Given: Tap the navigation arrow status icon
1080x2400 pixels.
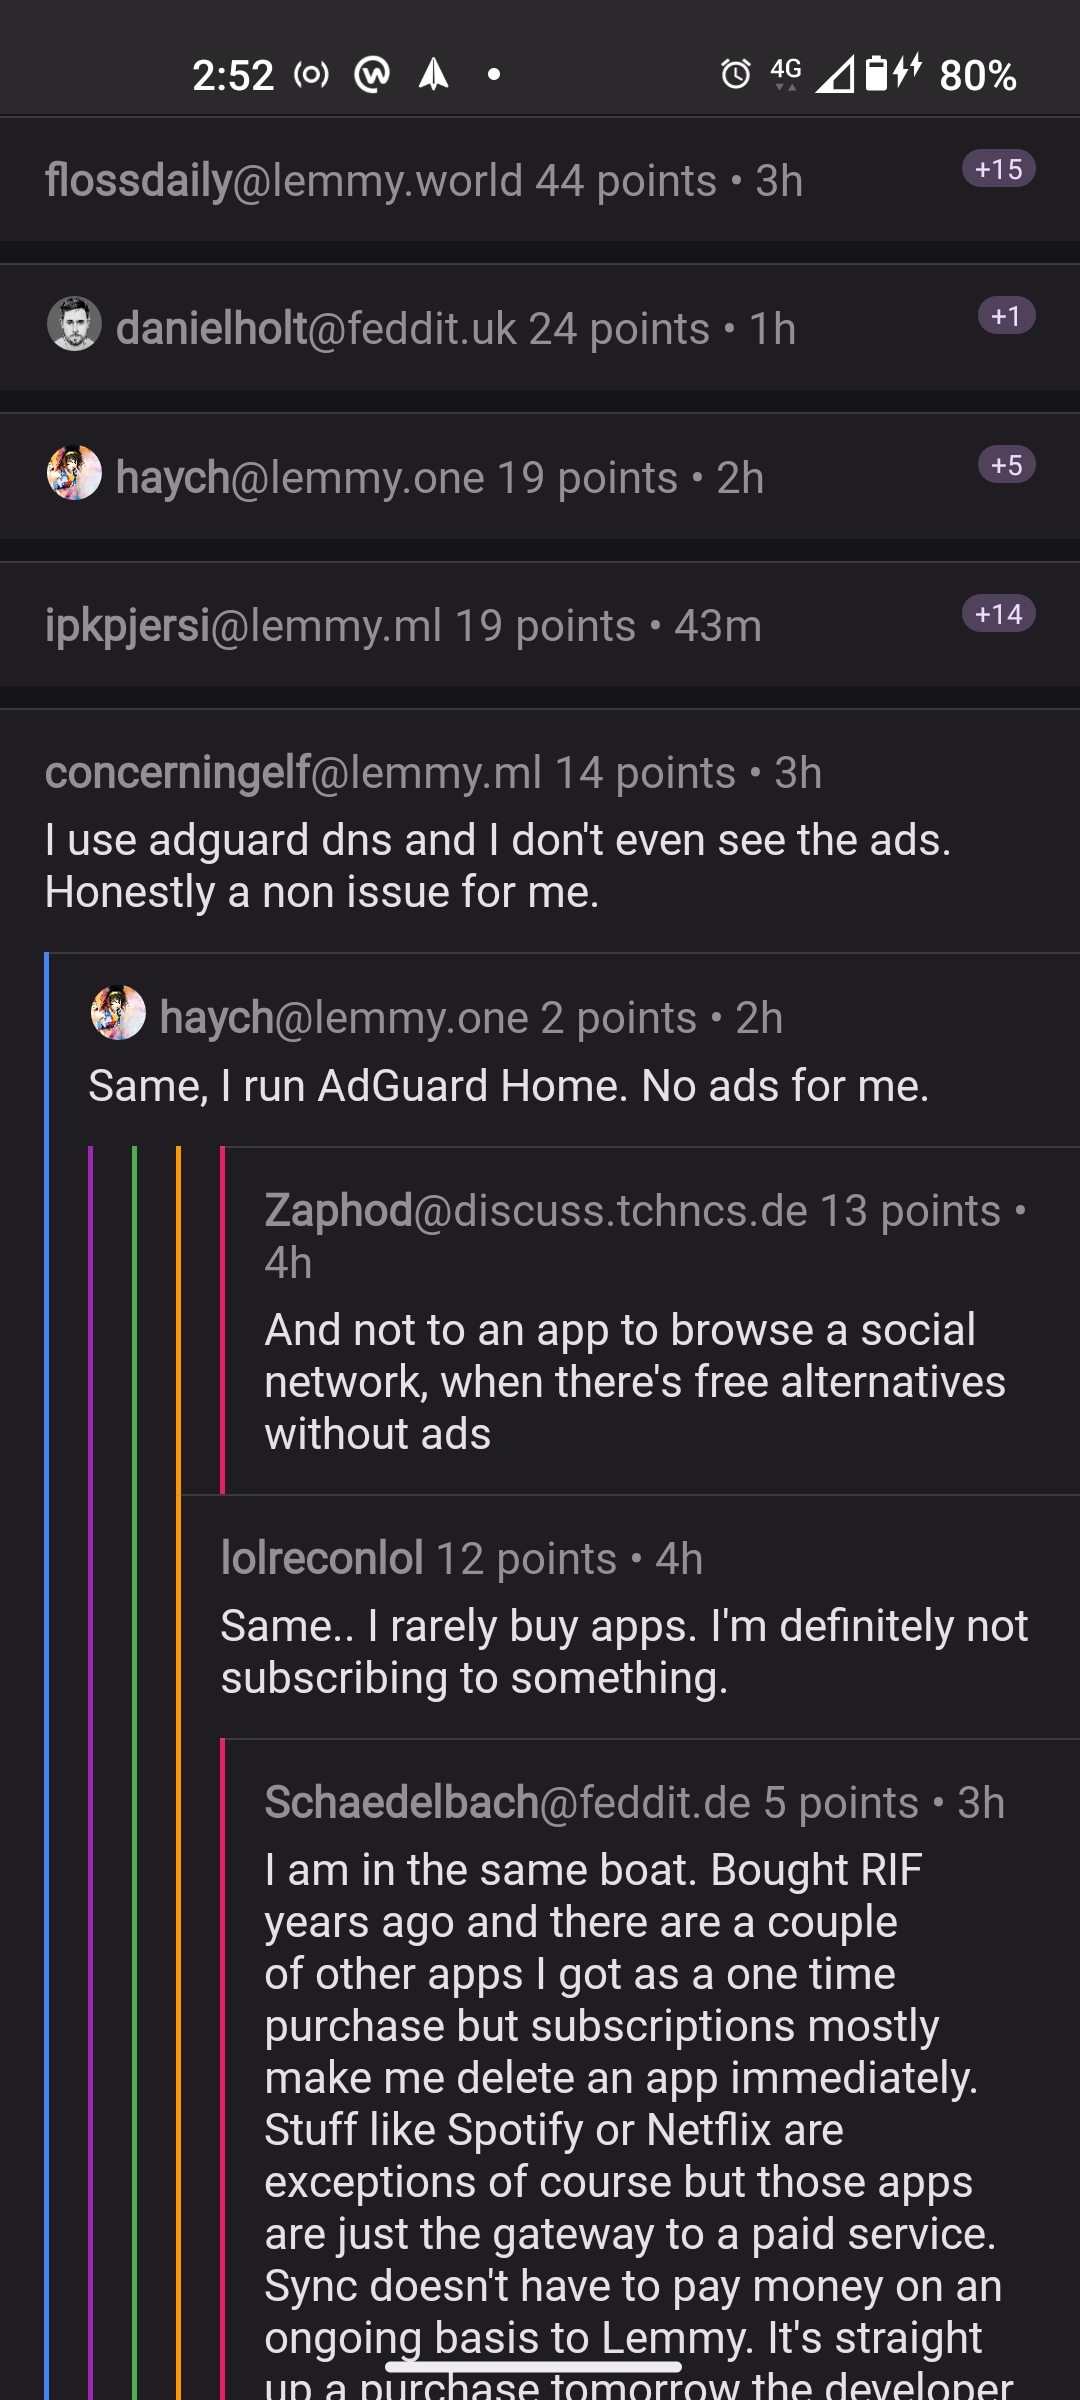Looking at the screenshot, I should pos(433,74).
